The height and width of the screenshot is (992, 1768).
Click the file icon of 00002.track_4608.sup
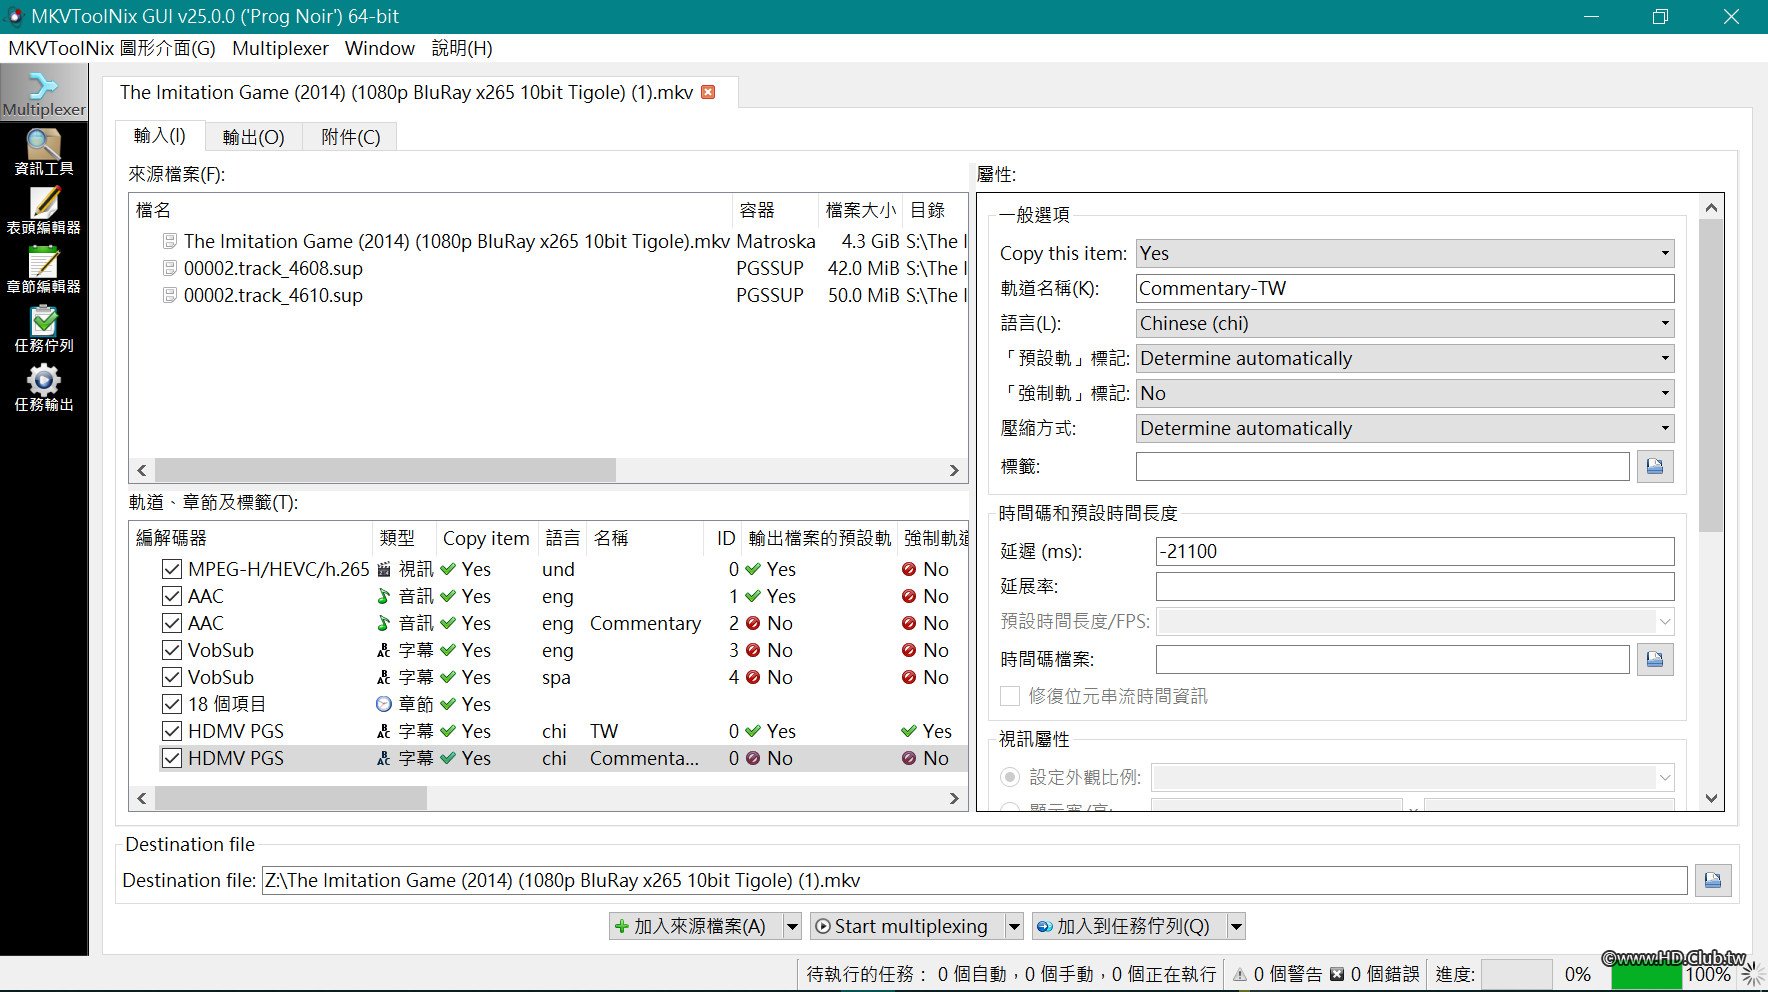(170, 268)
